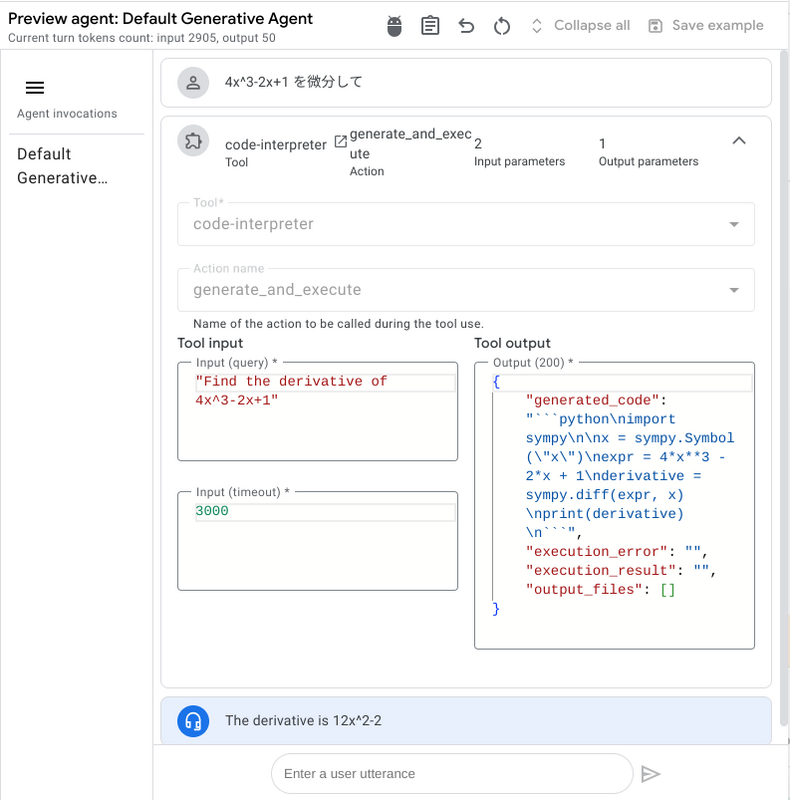The height and width of the screenshot is (800, 790).
Task: Click 2 Input parameters label
Action: click(x=519, y=152)
